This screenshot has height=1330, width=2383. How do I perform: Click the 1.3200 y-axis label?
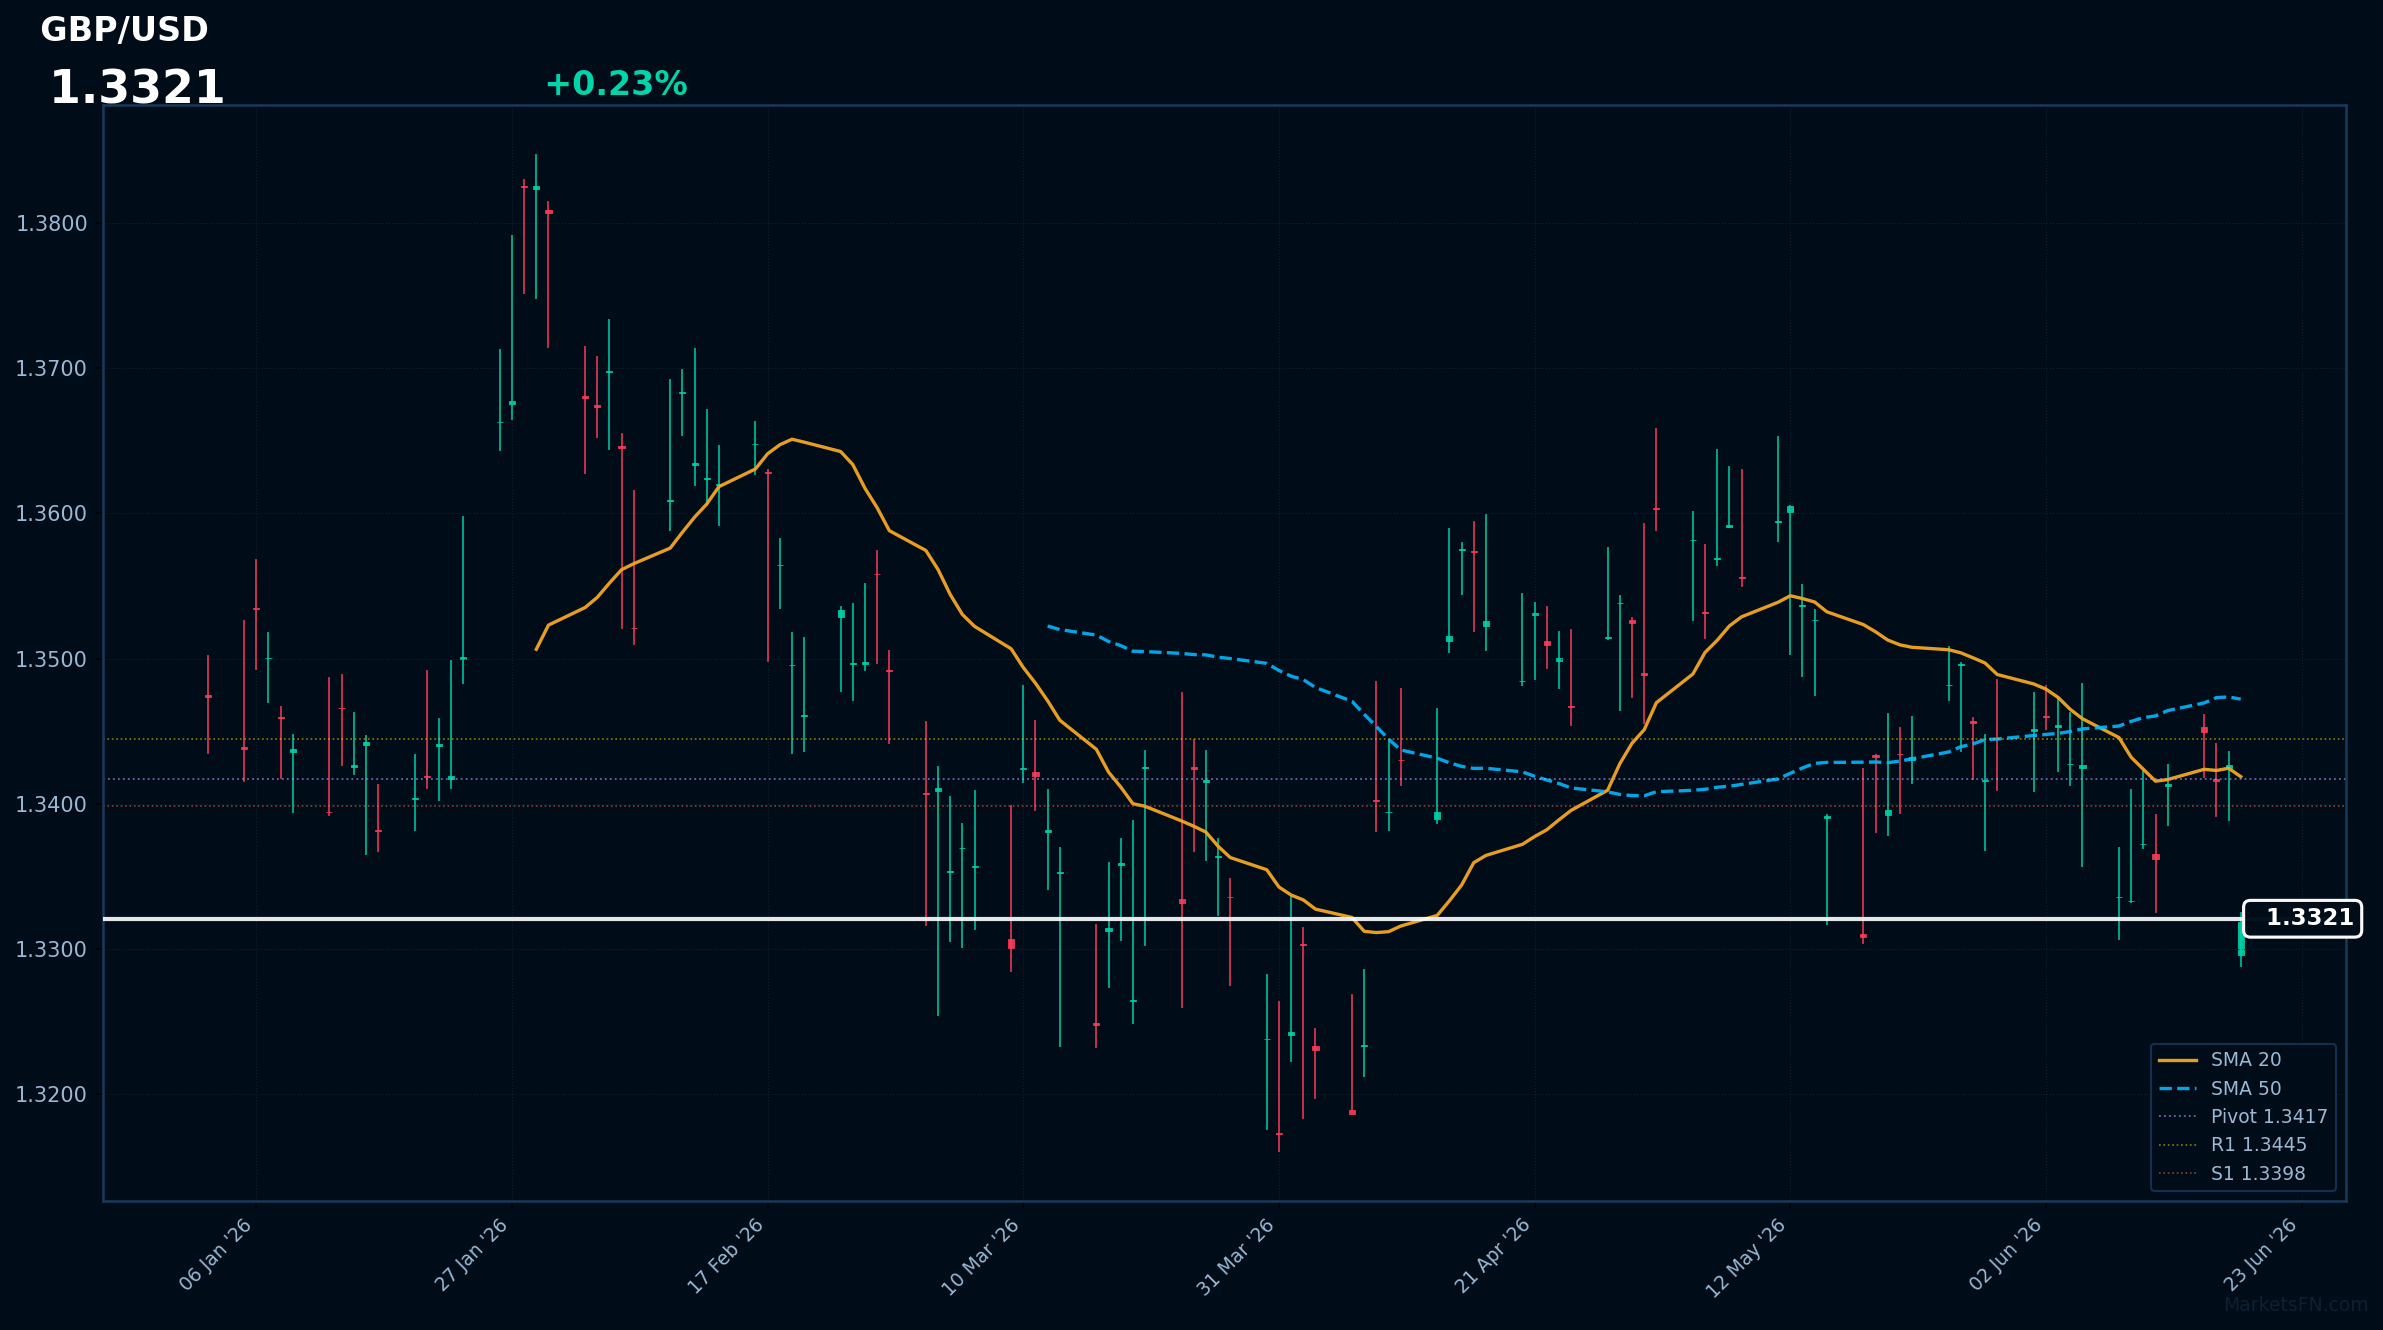click(52, 1095)
